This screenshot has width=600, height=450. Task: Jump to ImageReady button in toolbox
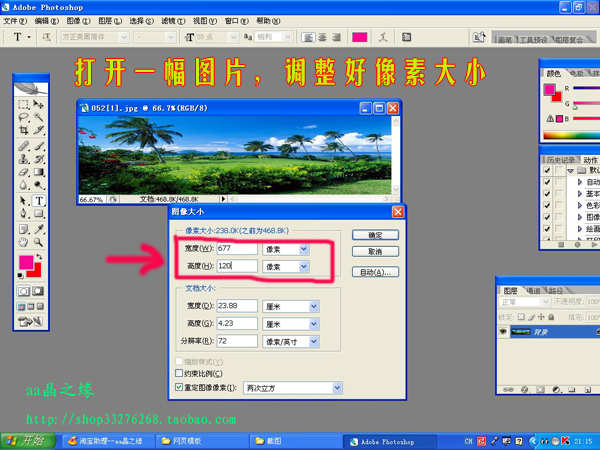coord(30,322)
